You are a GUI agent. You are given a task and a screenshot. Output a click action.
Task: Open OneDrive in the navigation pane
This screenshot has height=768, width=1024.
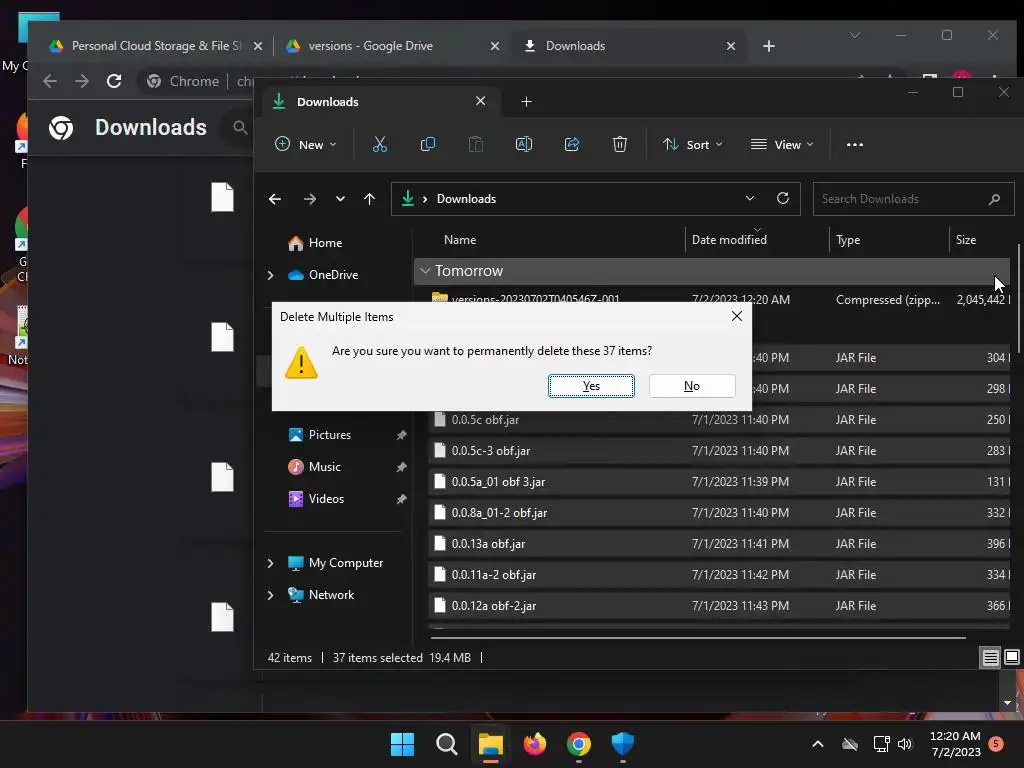333,275
